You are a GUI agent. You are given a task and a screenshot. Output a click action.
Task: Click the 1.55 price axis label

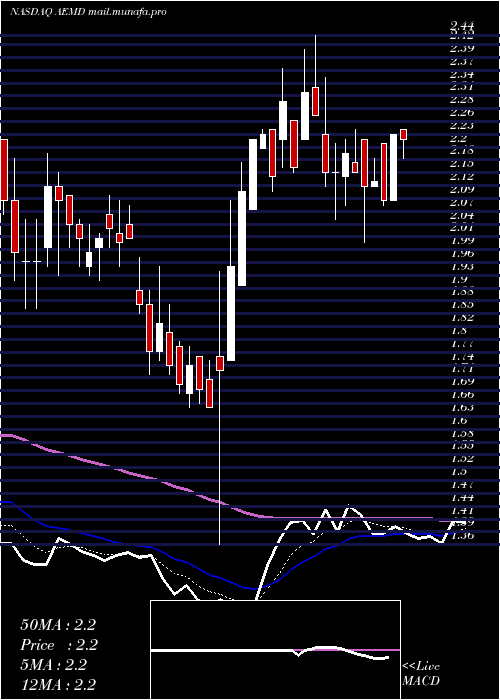[462, 446]
